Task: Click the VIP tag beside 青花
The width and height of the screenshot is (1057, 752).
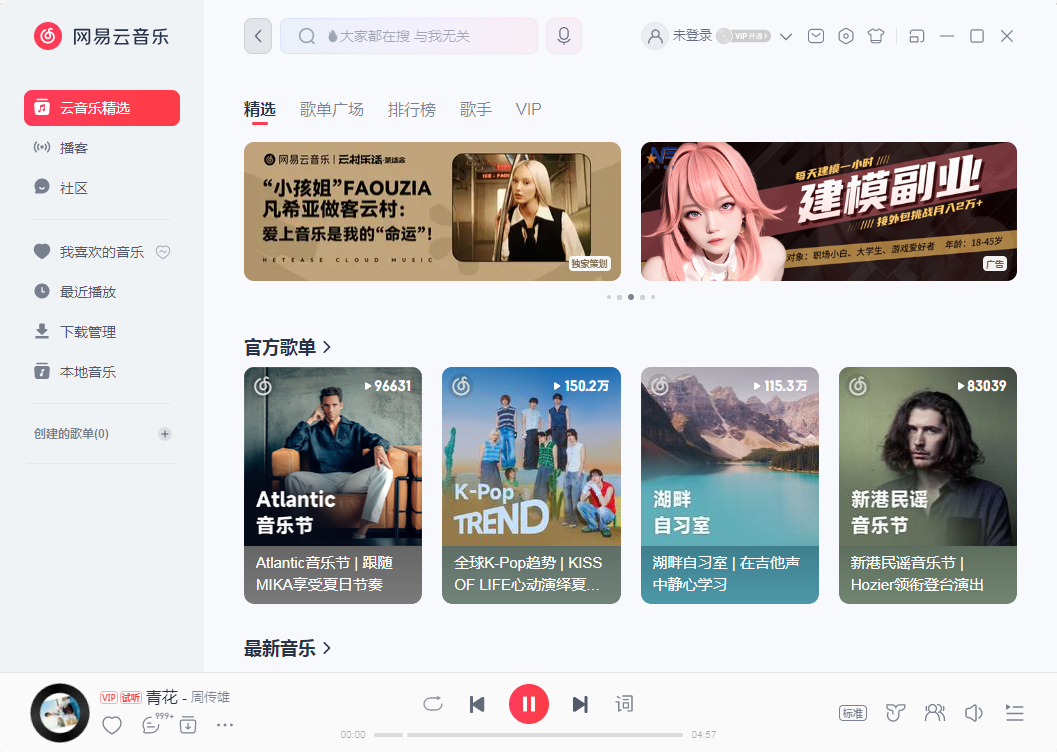Action: pyautogui.click(x=109, y=697)
